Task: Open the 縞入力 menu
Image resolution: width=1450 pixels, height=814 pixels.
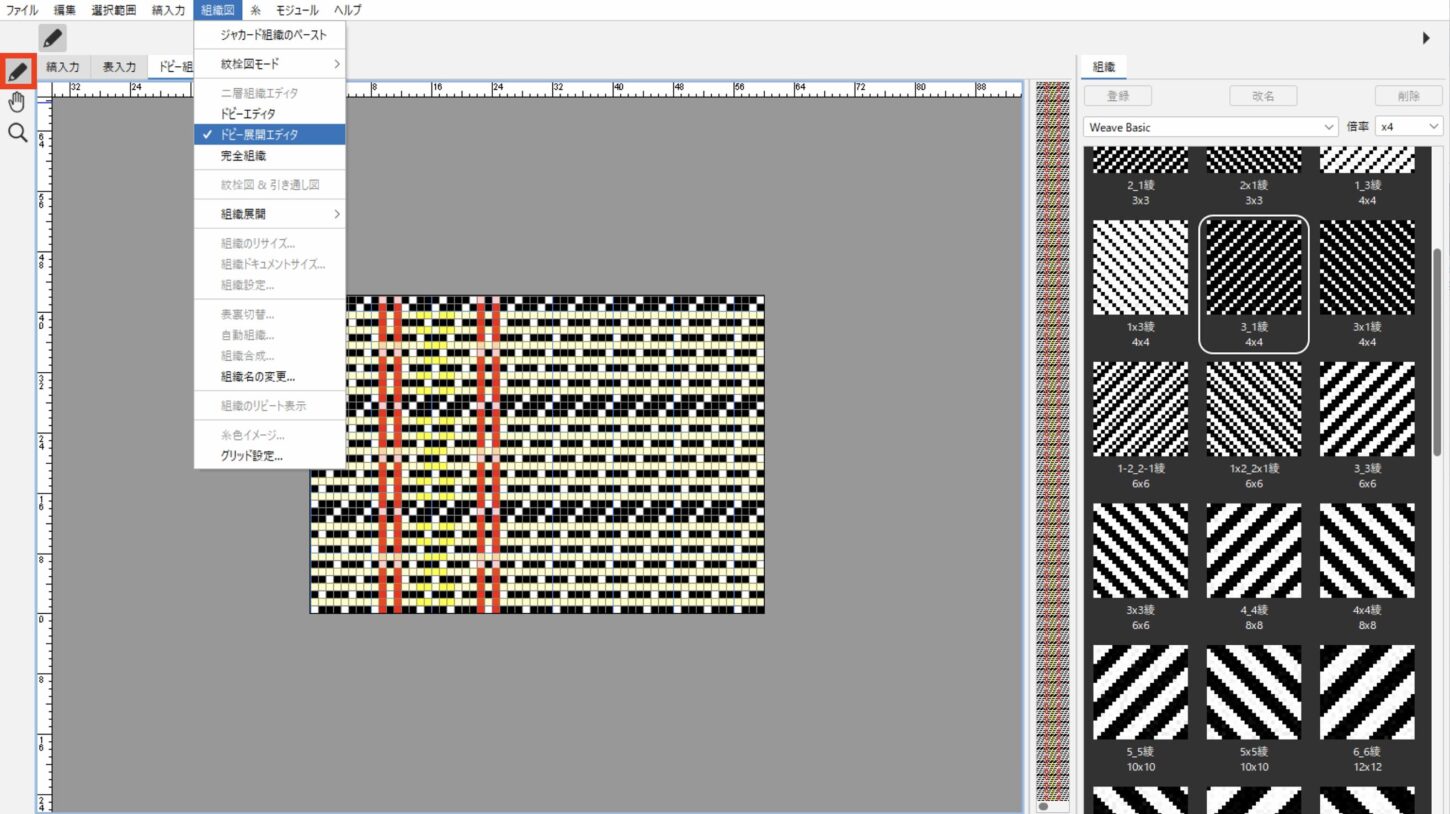Action: 168,10
